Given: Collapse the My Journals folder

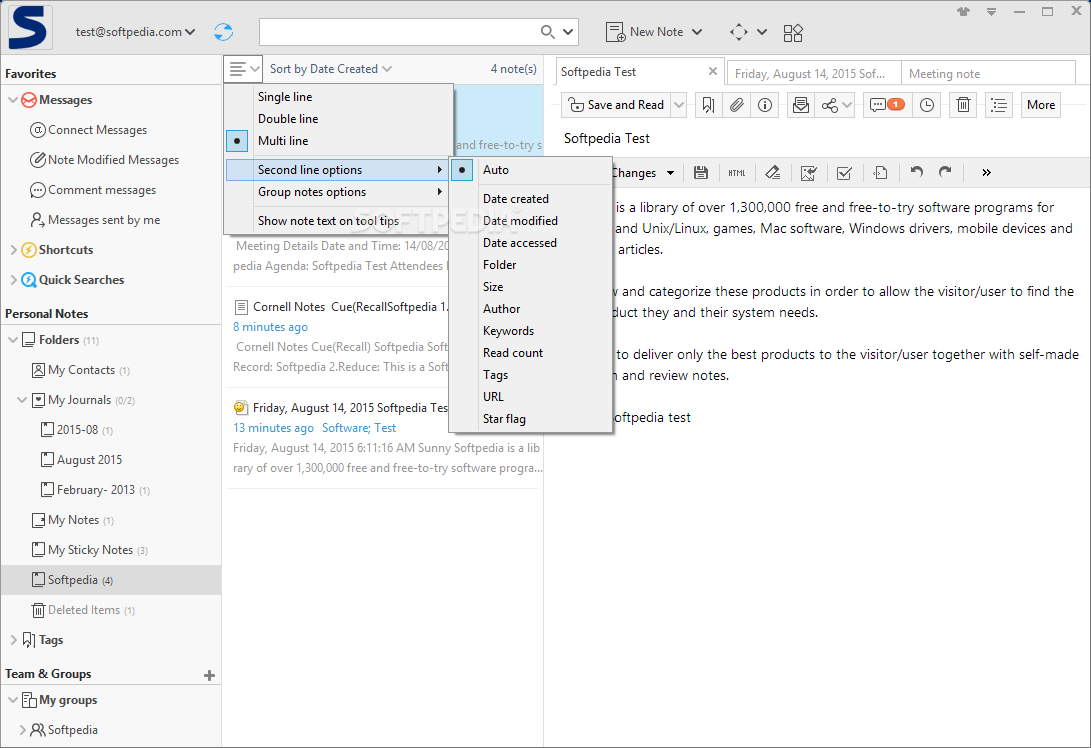Looking at the screenshot, I should pyautogui.click(x=22, y=400).
